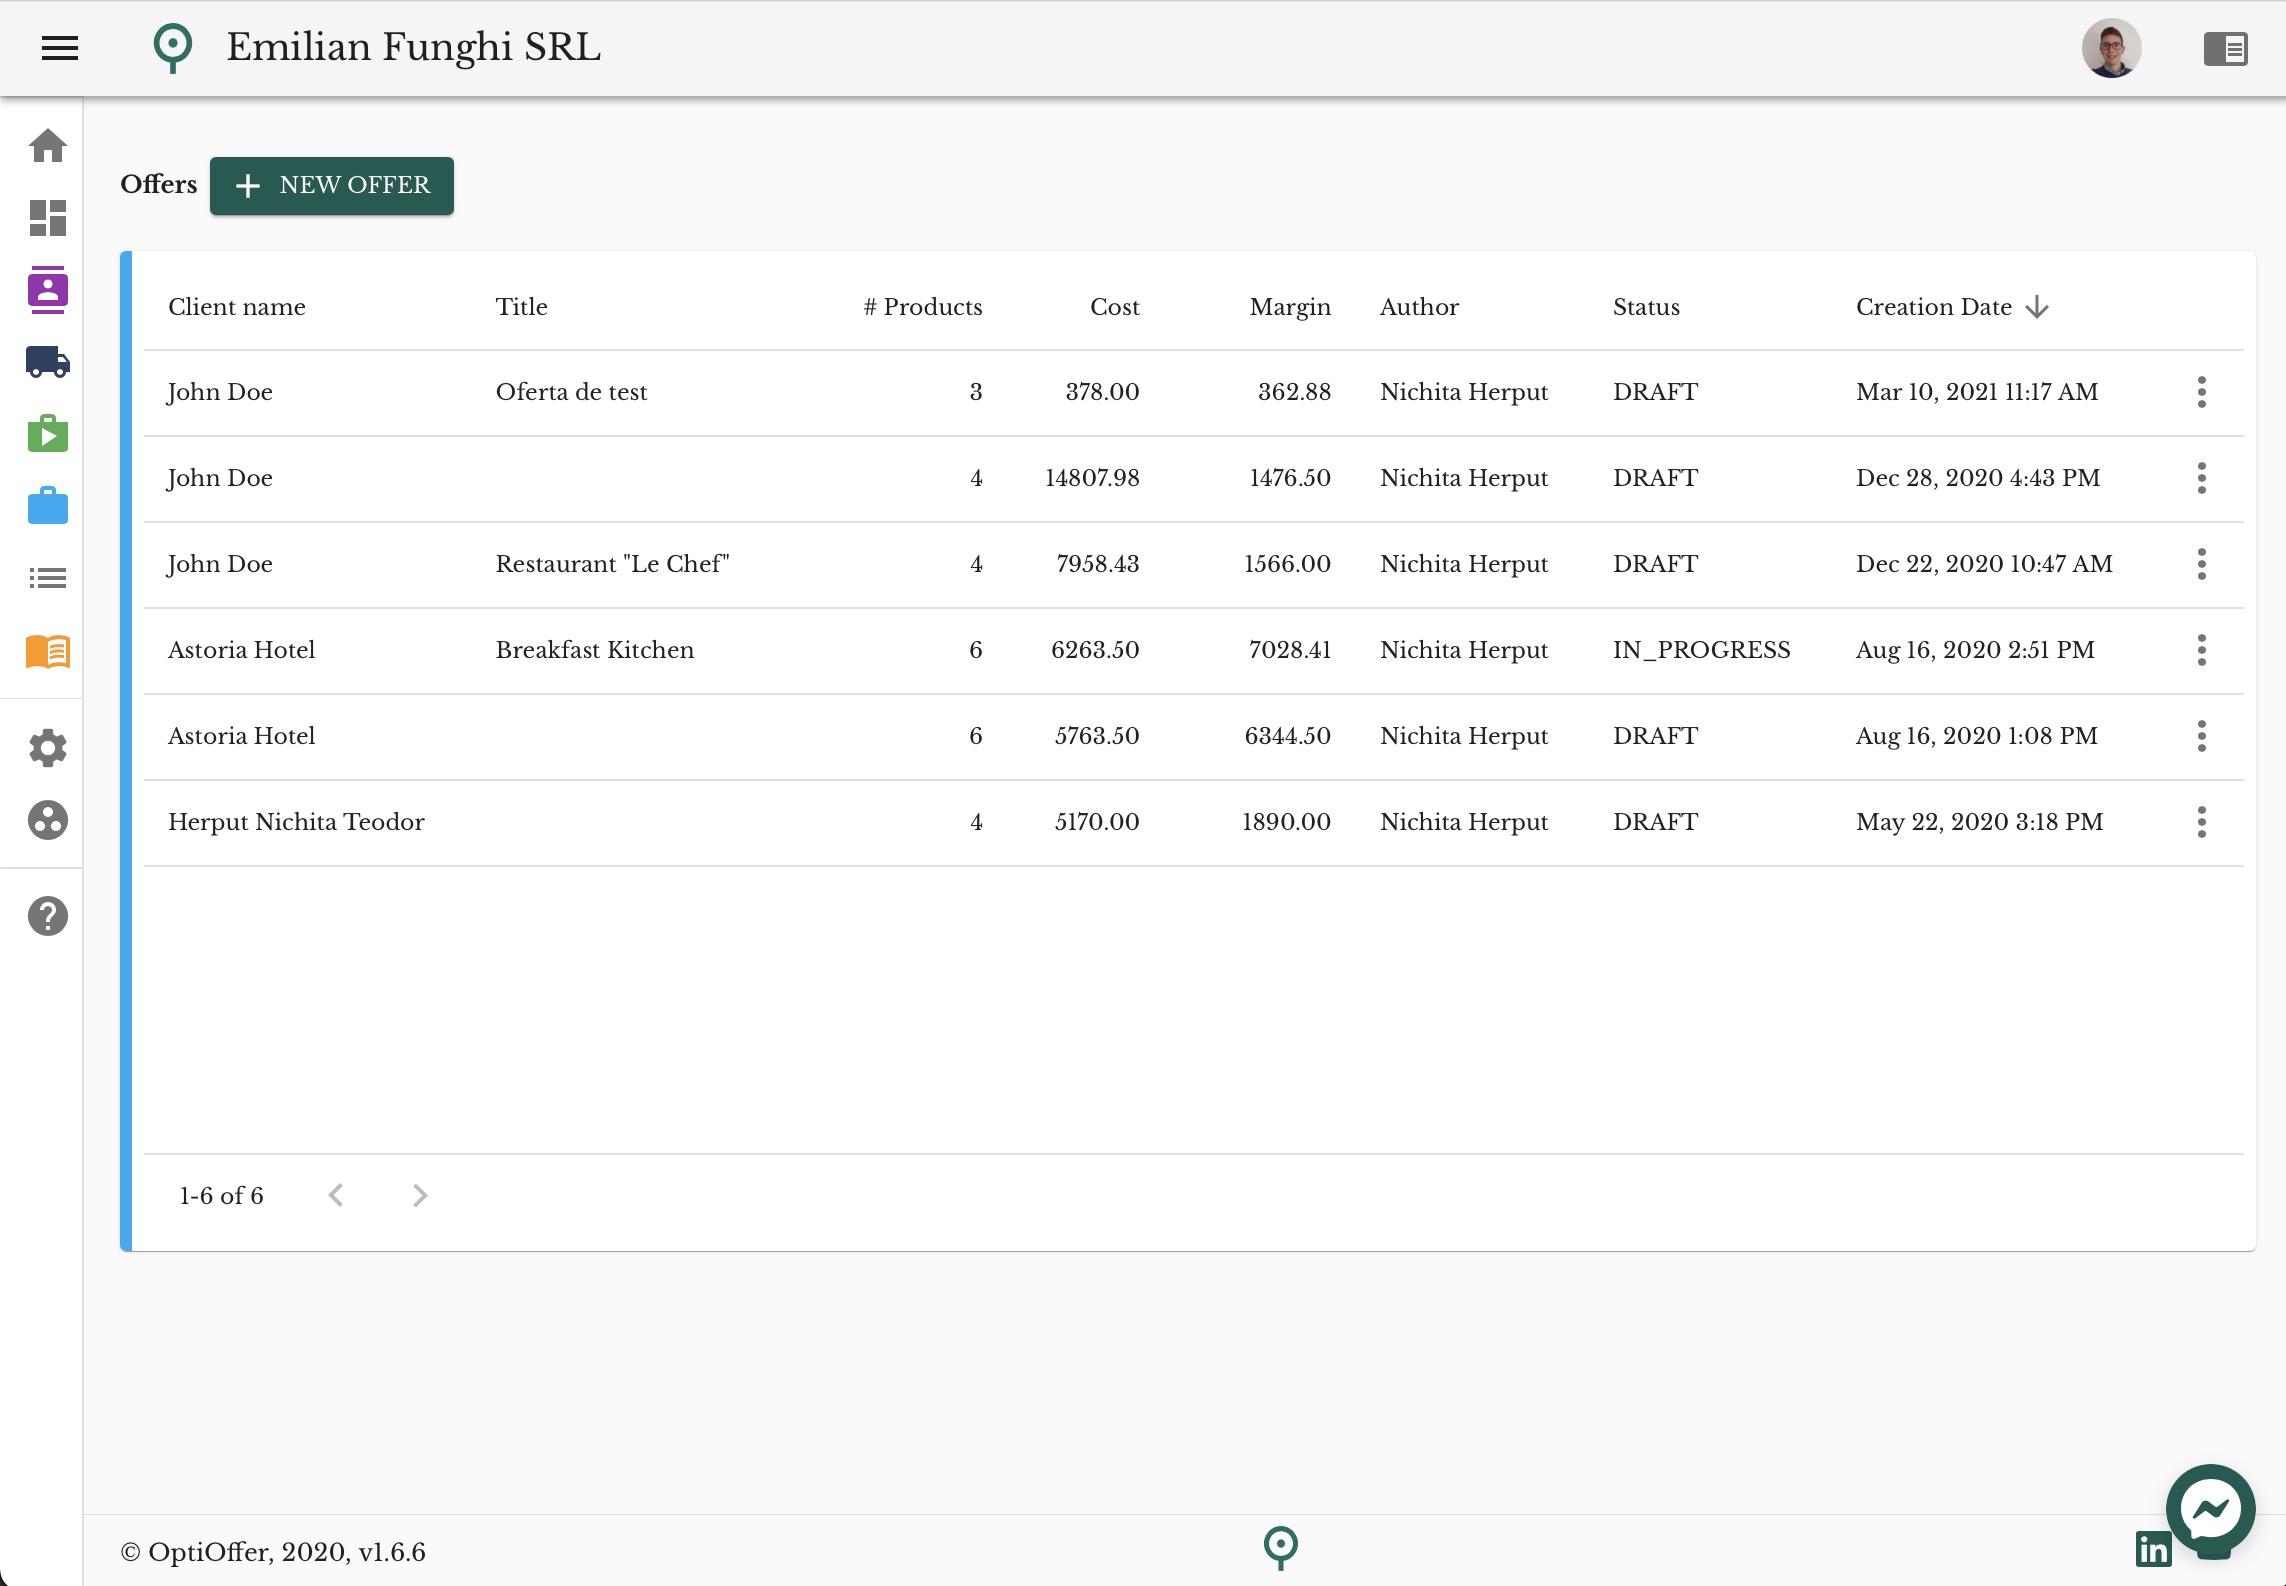Open Settings gear in sidebar
Viewport: 2286px width, 1586px height.
pyautogui.click(x=48, y=748)
